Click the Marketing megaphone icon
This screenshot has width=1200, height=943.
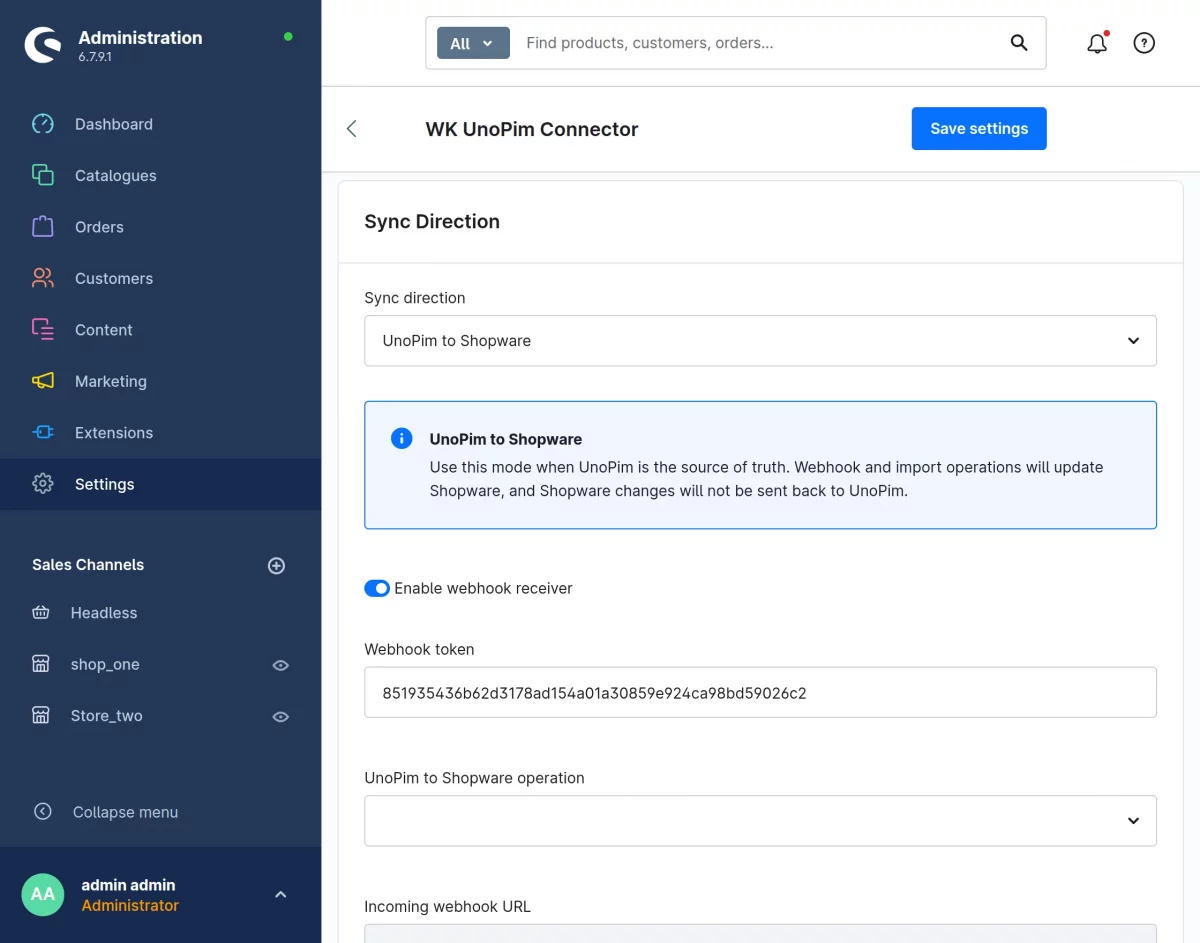(x=42, y=381)
